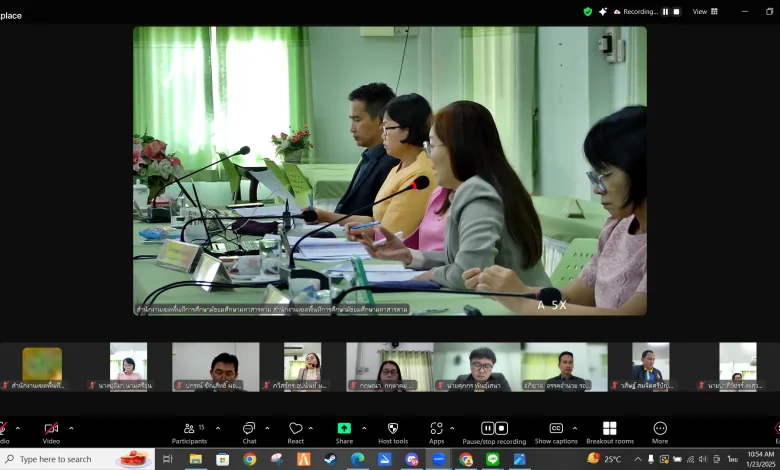Click the Recording... cloud status label
The image size is (780, 470).
[x=636, y=11]
